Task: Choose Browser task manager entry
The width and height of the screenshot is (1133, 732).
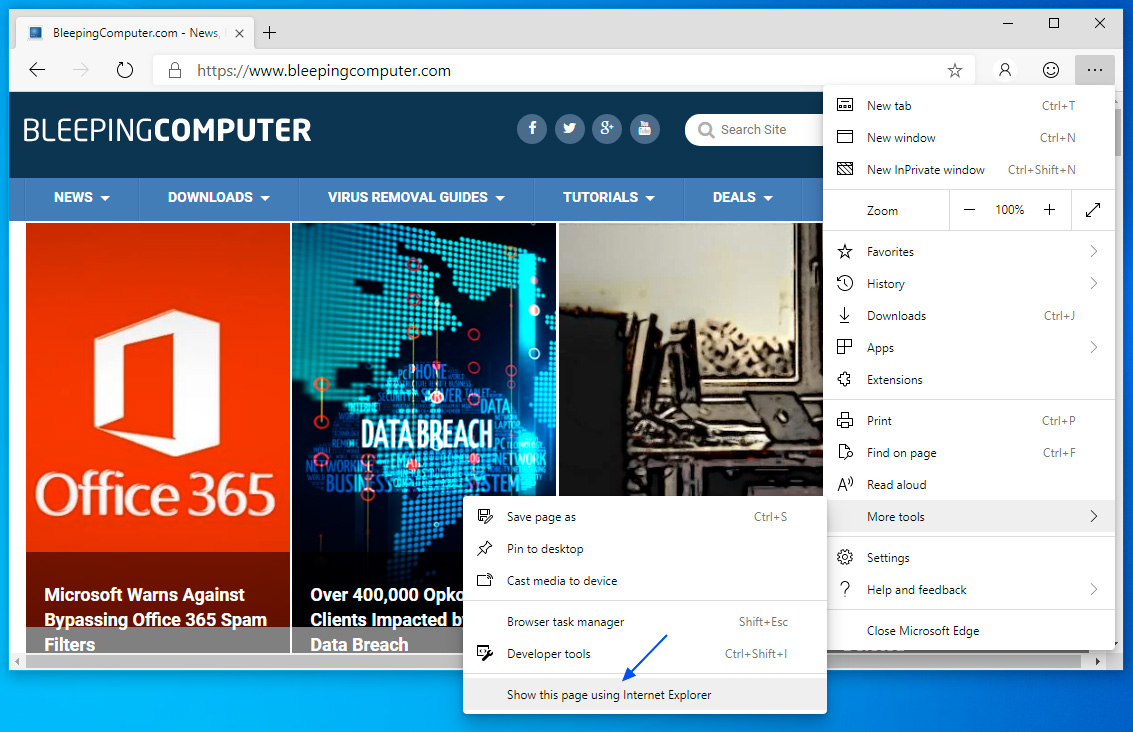Action: 645,621
